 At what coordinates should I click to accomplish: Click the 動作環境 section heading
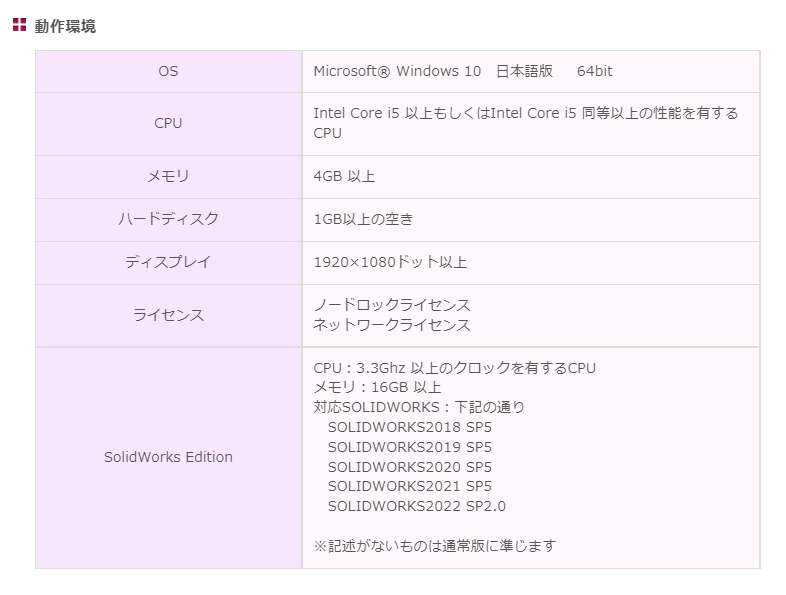point(65,26)
